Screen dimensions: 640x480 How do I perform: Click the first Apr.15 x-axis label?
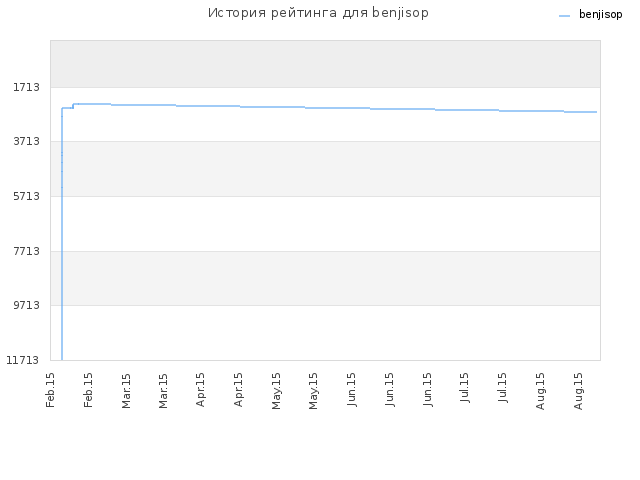(200, 389)
